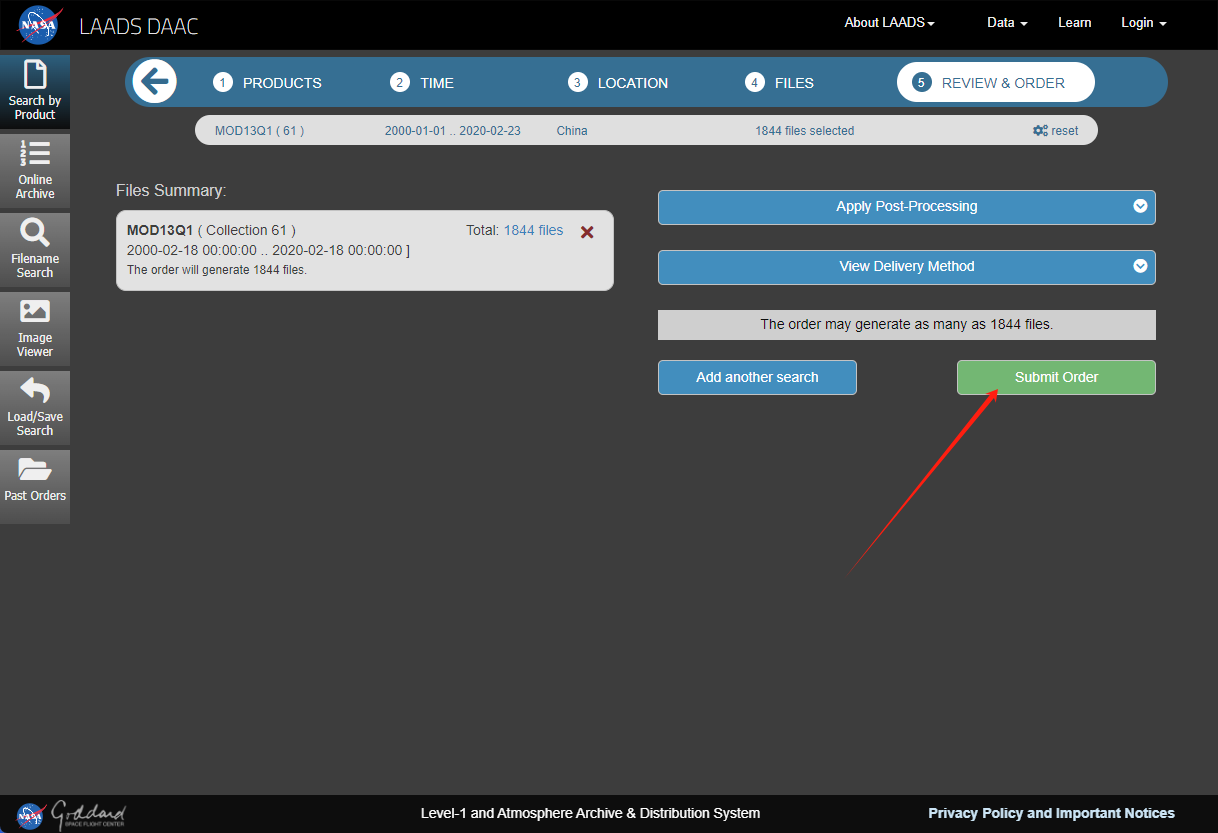Viewport: 1218px width, 833px height.
Task: Open the Online Archive sidebar tool
Action: tap(35, 170)
